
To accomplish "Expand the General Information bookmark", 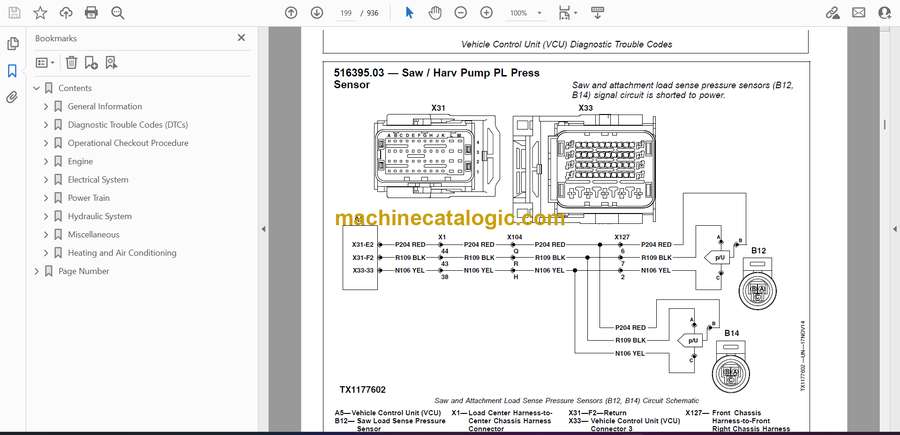I will (46, 107).
